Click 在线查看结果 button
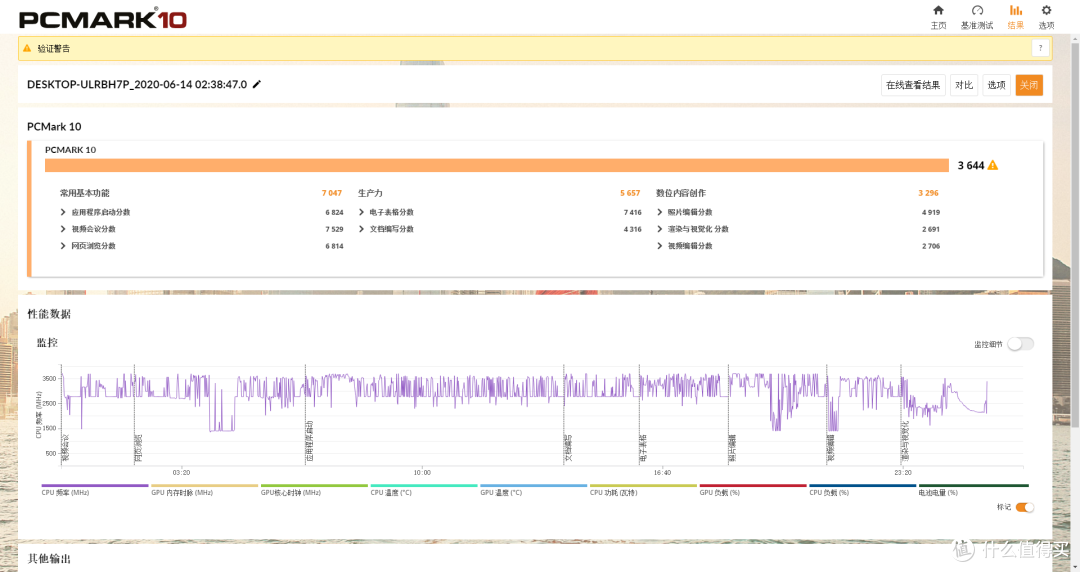This screenshot has width=1080, height=572. pyautogui.click(x=913, y=85)
